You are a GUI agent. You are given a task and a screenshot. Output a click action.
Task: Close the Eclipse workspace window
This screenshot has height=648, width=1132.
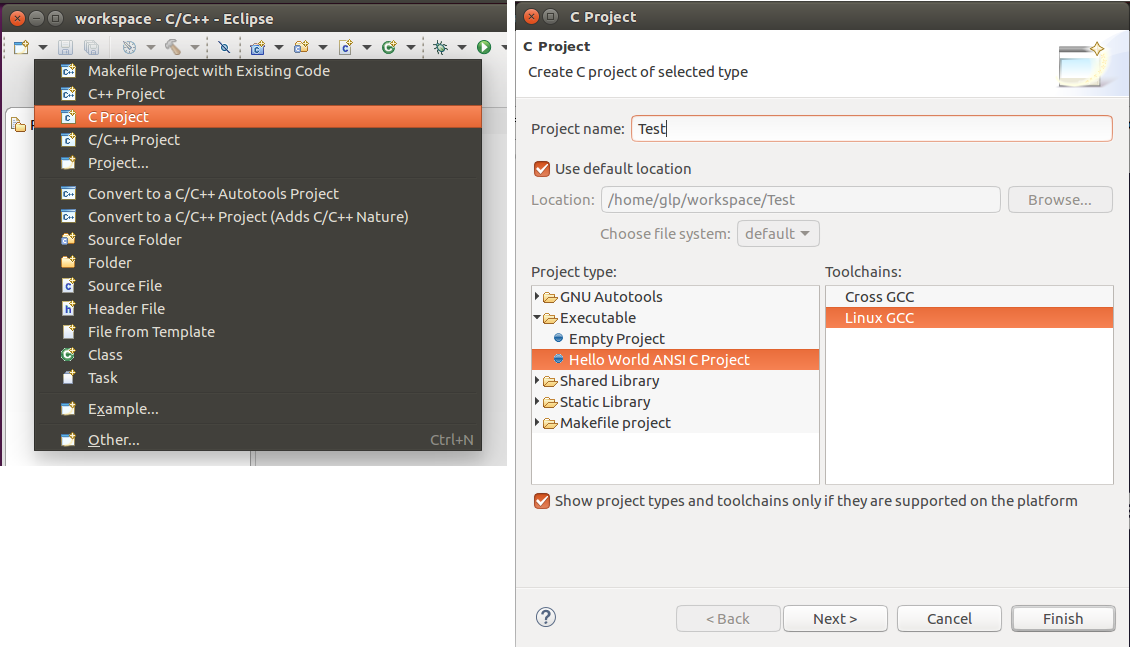pyautogui.click(x=17, y=18)
